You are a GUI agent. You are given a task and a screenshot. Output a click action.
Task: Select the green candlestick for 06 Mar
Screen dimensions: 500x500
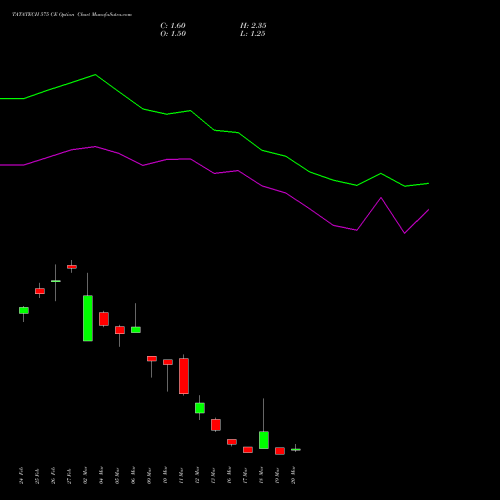[136, 330]
